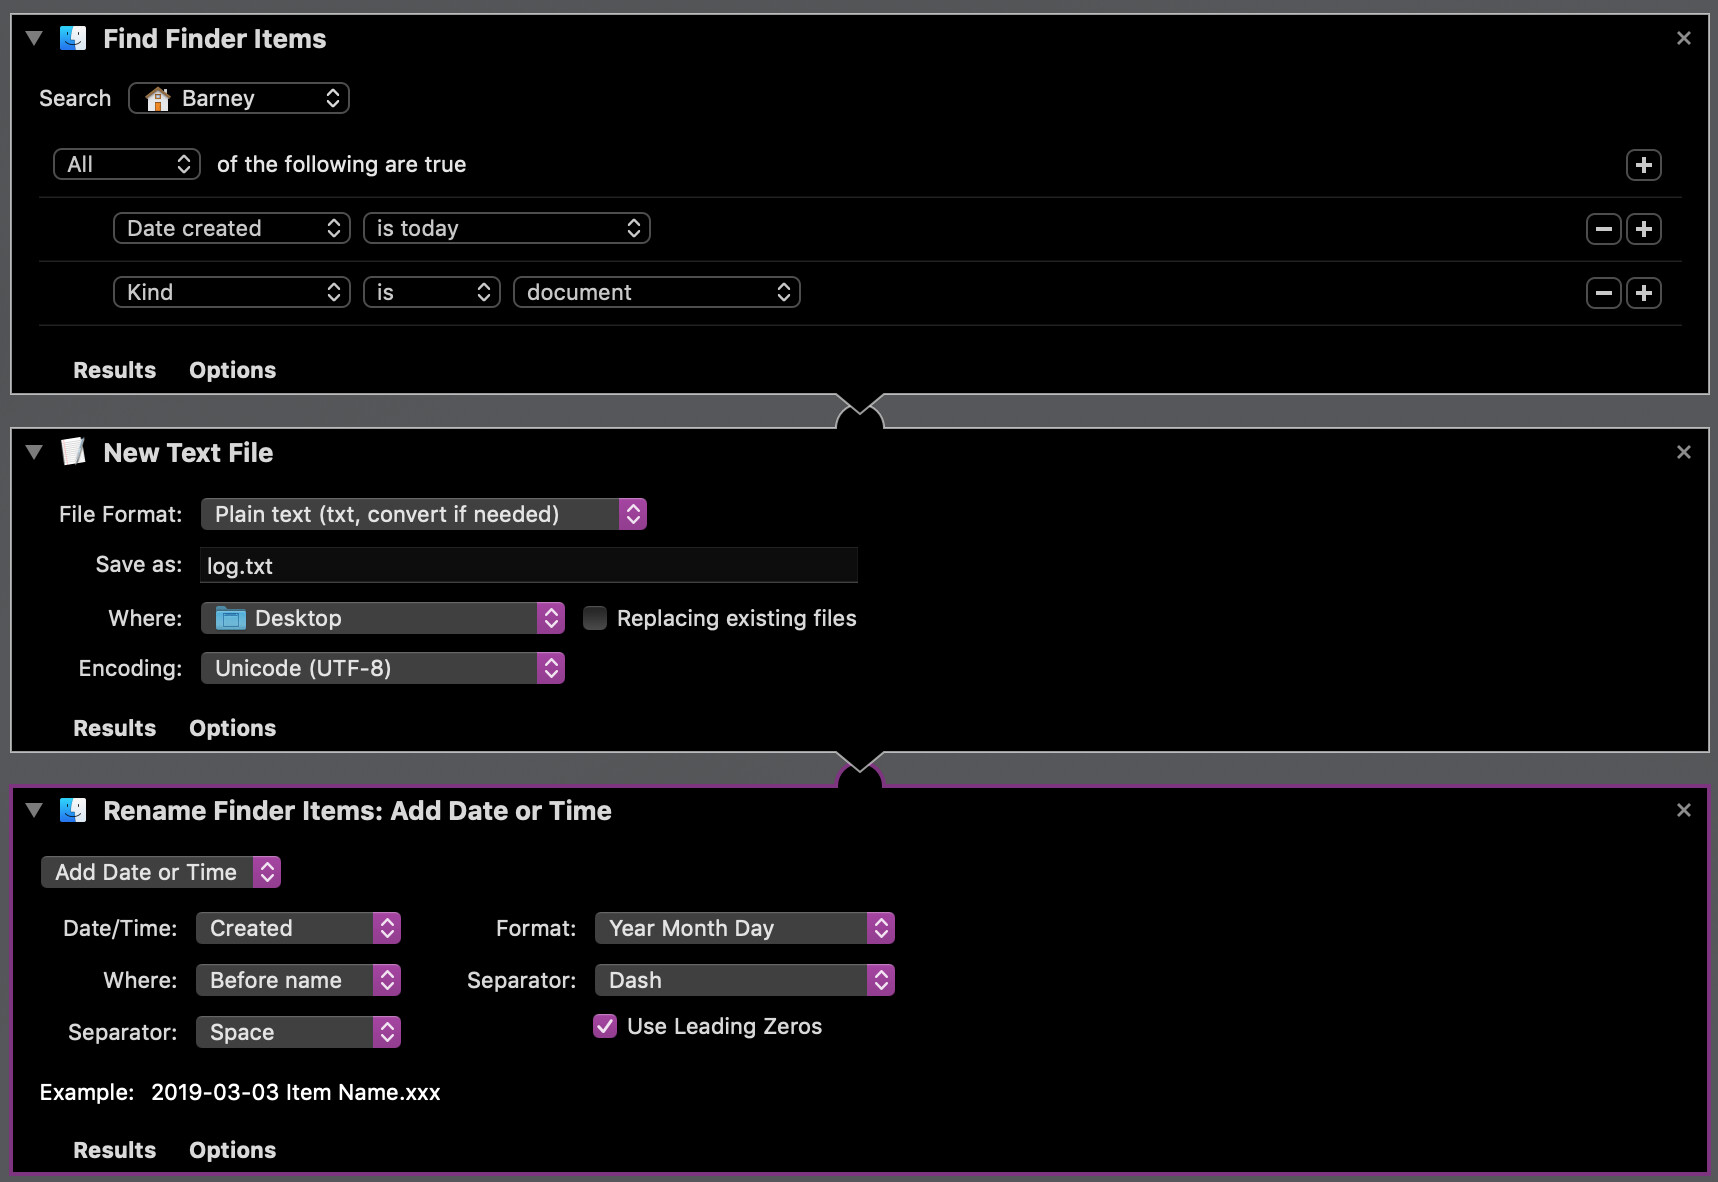Image resolution: width=1718 pixels, height=1182 pixels.
Task: Enable Replacing existing files checkbox
Action: pyautogui.click(x=595, y=618)
